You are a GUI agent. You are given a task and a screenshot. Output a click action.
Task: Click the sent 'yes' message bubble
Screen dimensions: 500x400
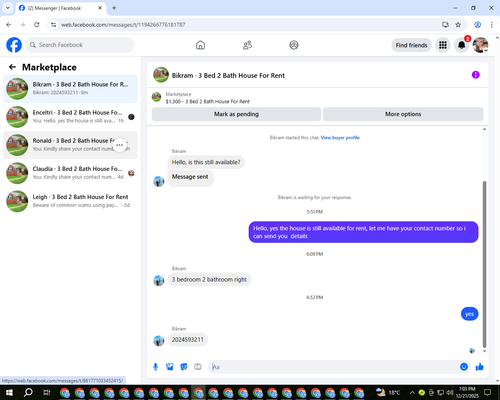tap(469, 314)
